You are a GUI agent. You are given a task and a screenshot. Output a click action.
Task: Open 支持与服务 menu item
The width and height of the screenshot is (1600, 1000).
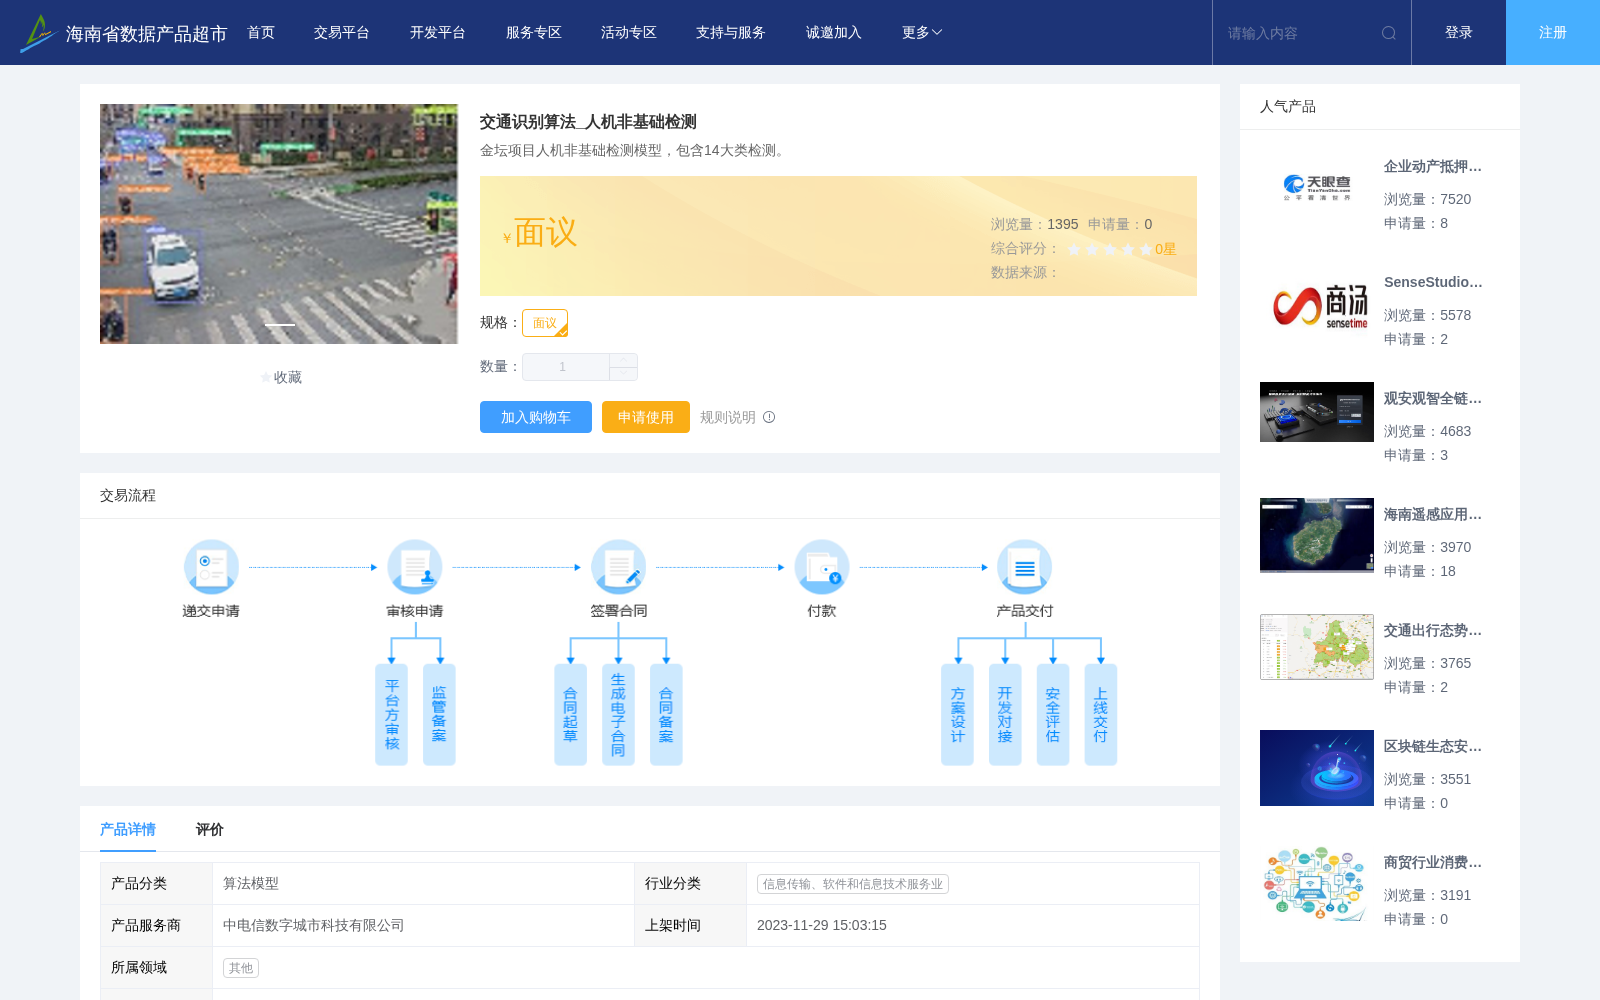pos(731,33)
